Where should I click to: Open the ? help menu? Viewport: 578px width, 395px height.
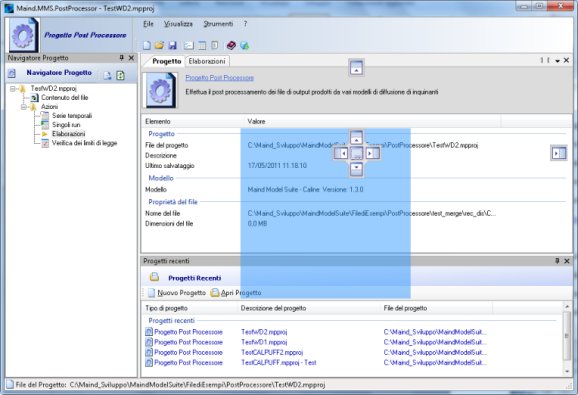(245, 24)
